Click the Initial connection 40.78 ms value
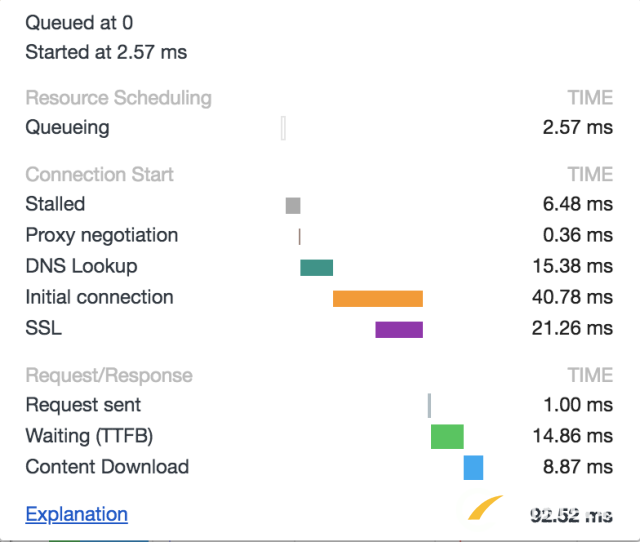 (572, 298)
